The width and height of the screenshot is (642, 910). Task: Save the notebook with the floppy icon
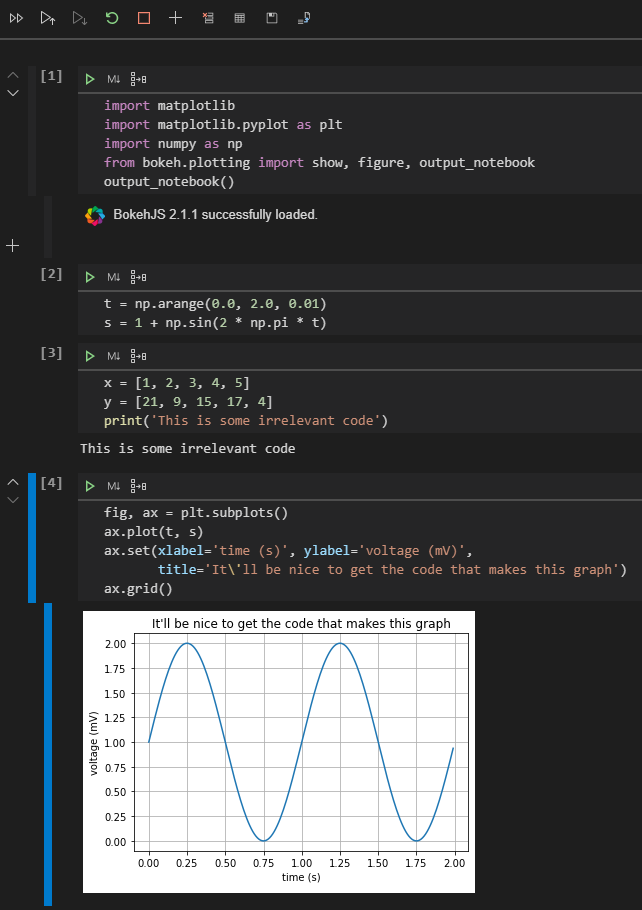272,18
